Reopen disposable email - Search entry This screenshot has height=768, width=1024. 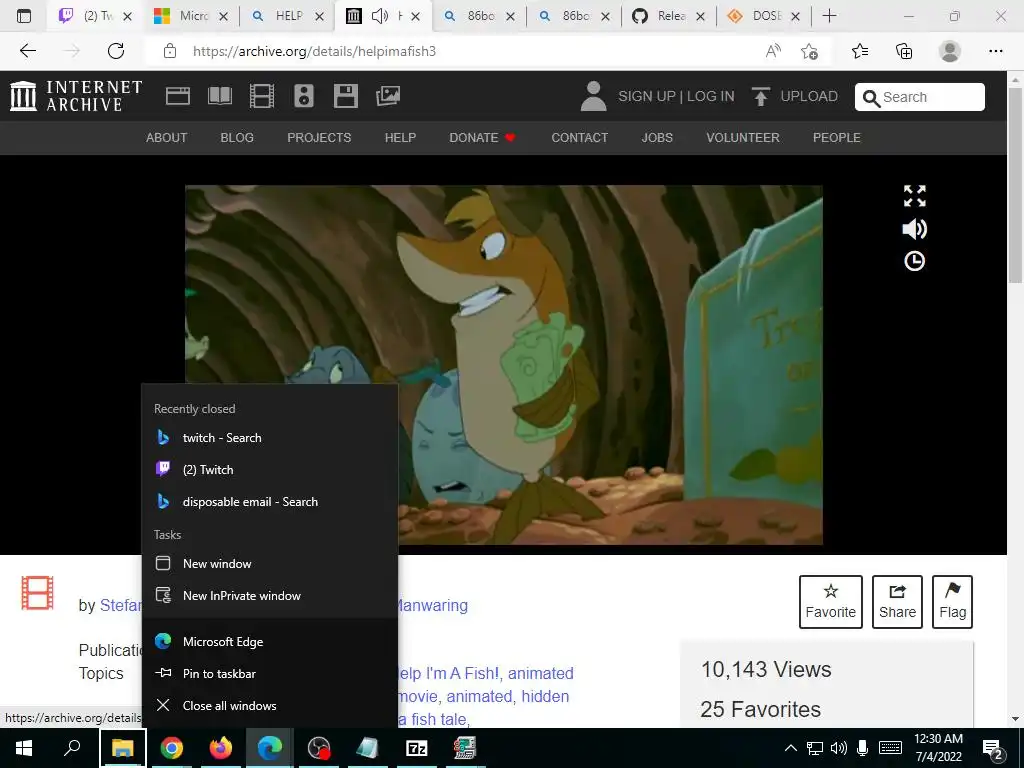pos(270,502)
